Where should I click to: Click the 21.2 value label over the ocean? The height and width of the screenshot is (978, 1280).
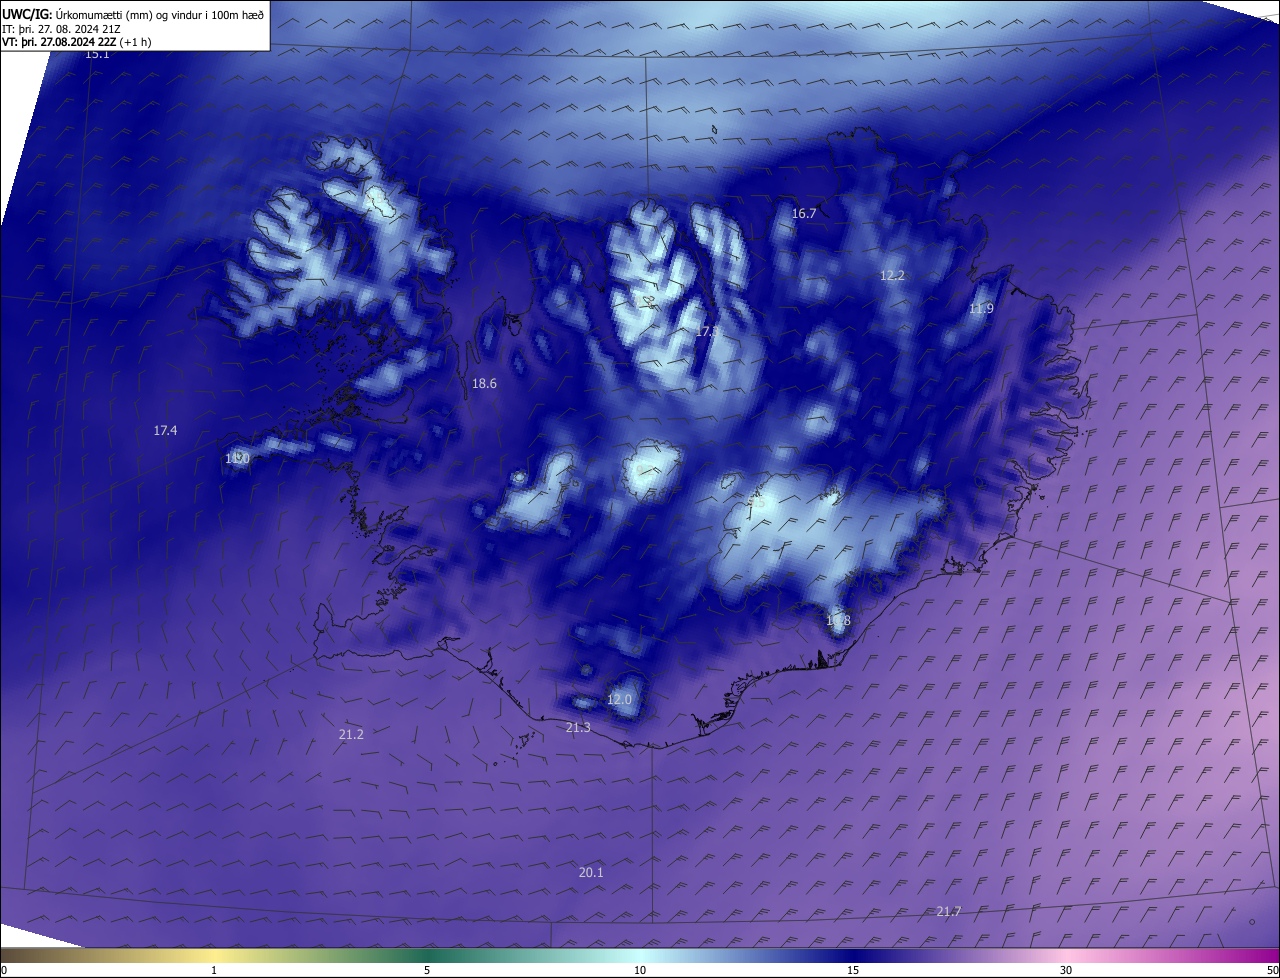point(351,735)
